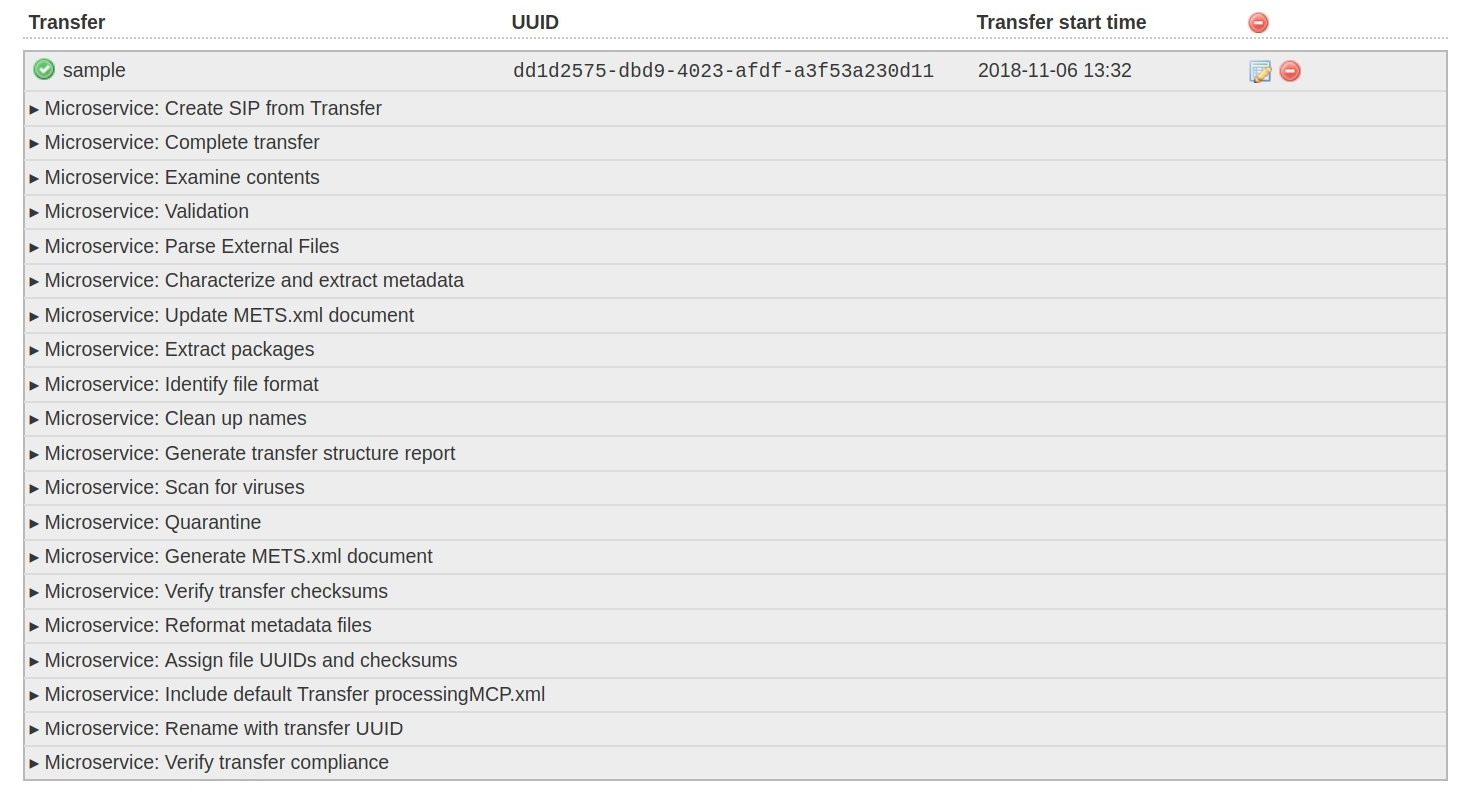Expand the Quarantine microservice row
The height and width of the screenshot is (796, 1472).
tap(152, 522)
